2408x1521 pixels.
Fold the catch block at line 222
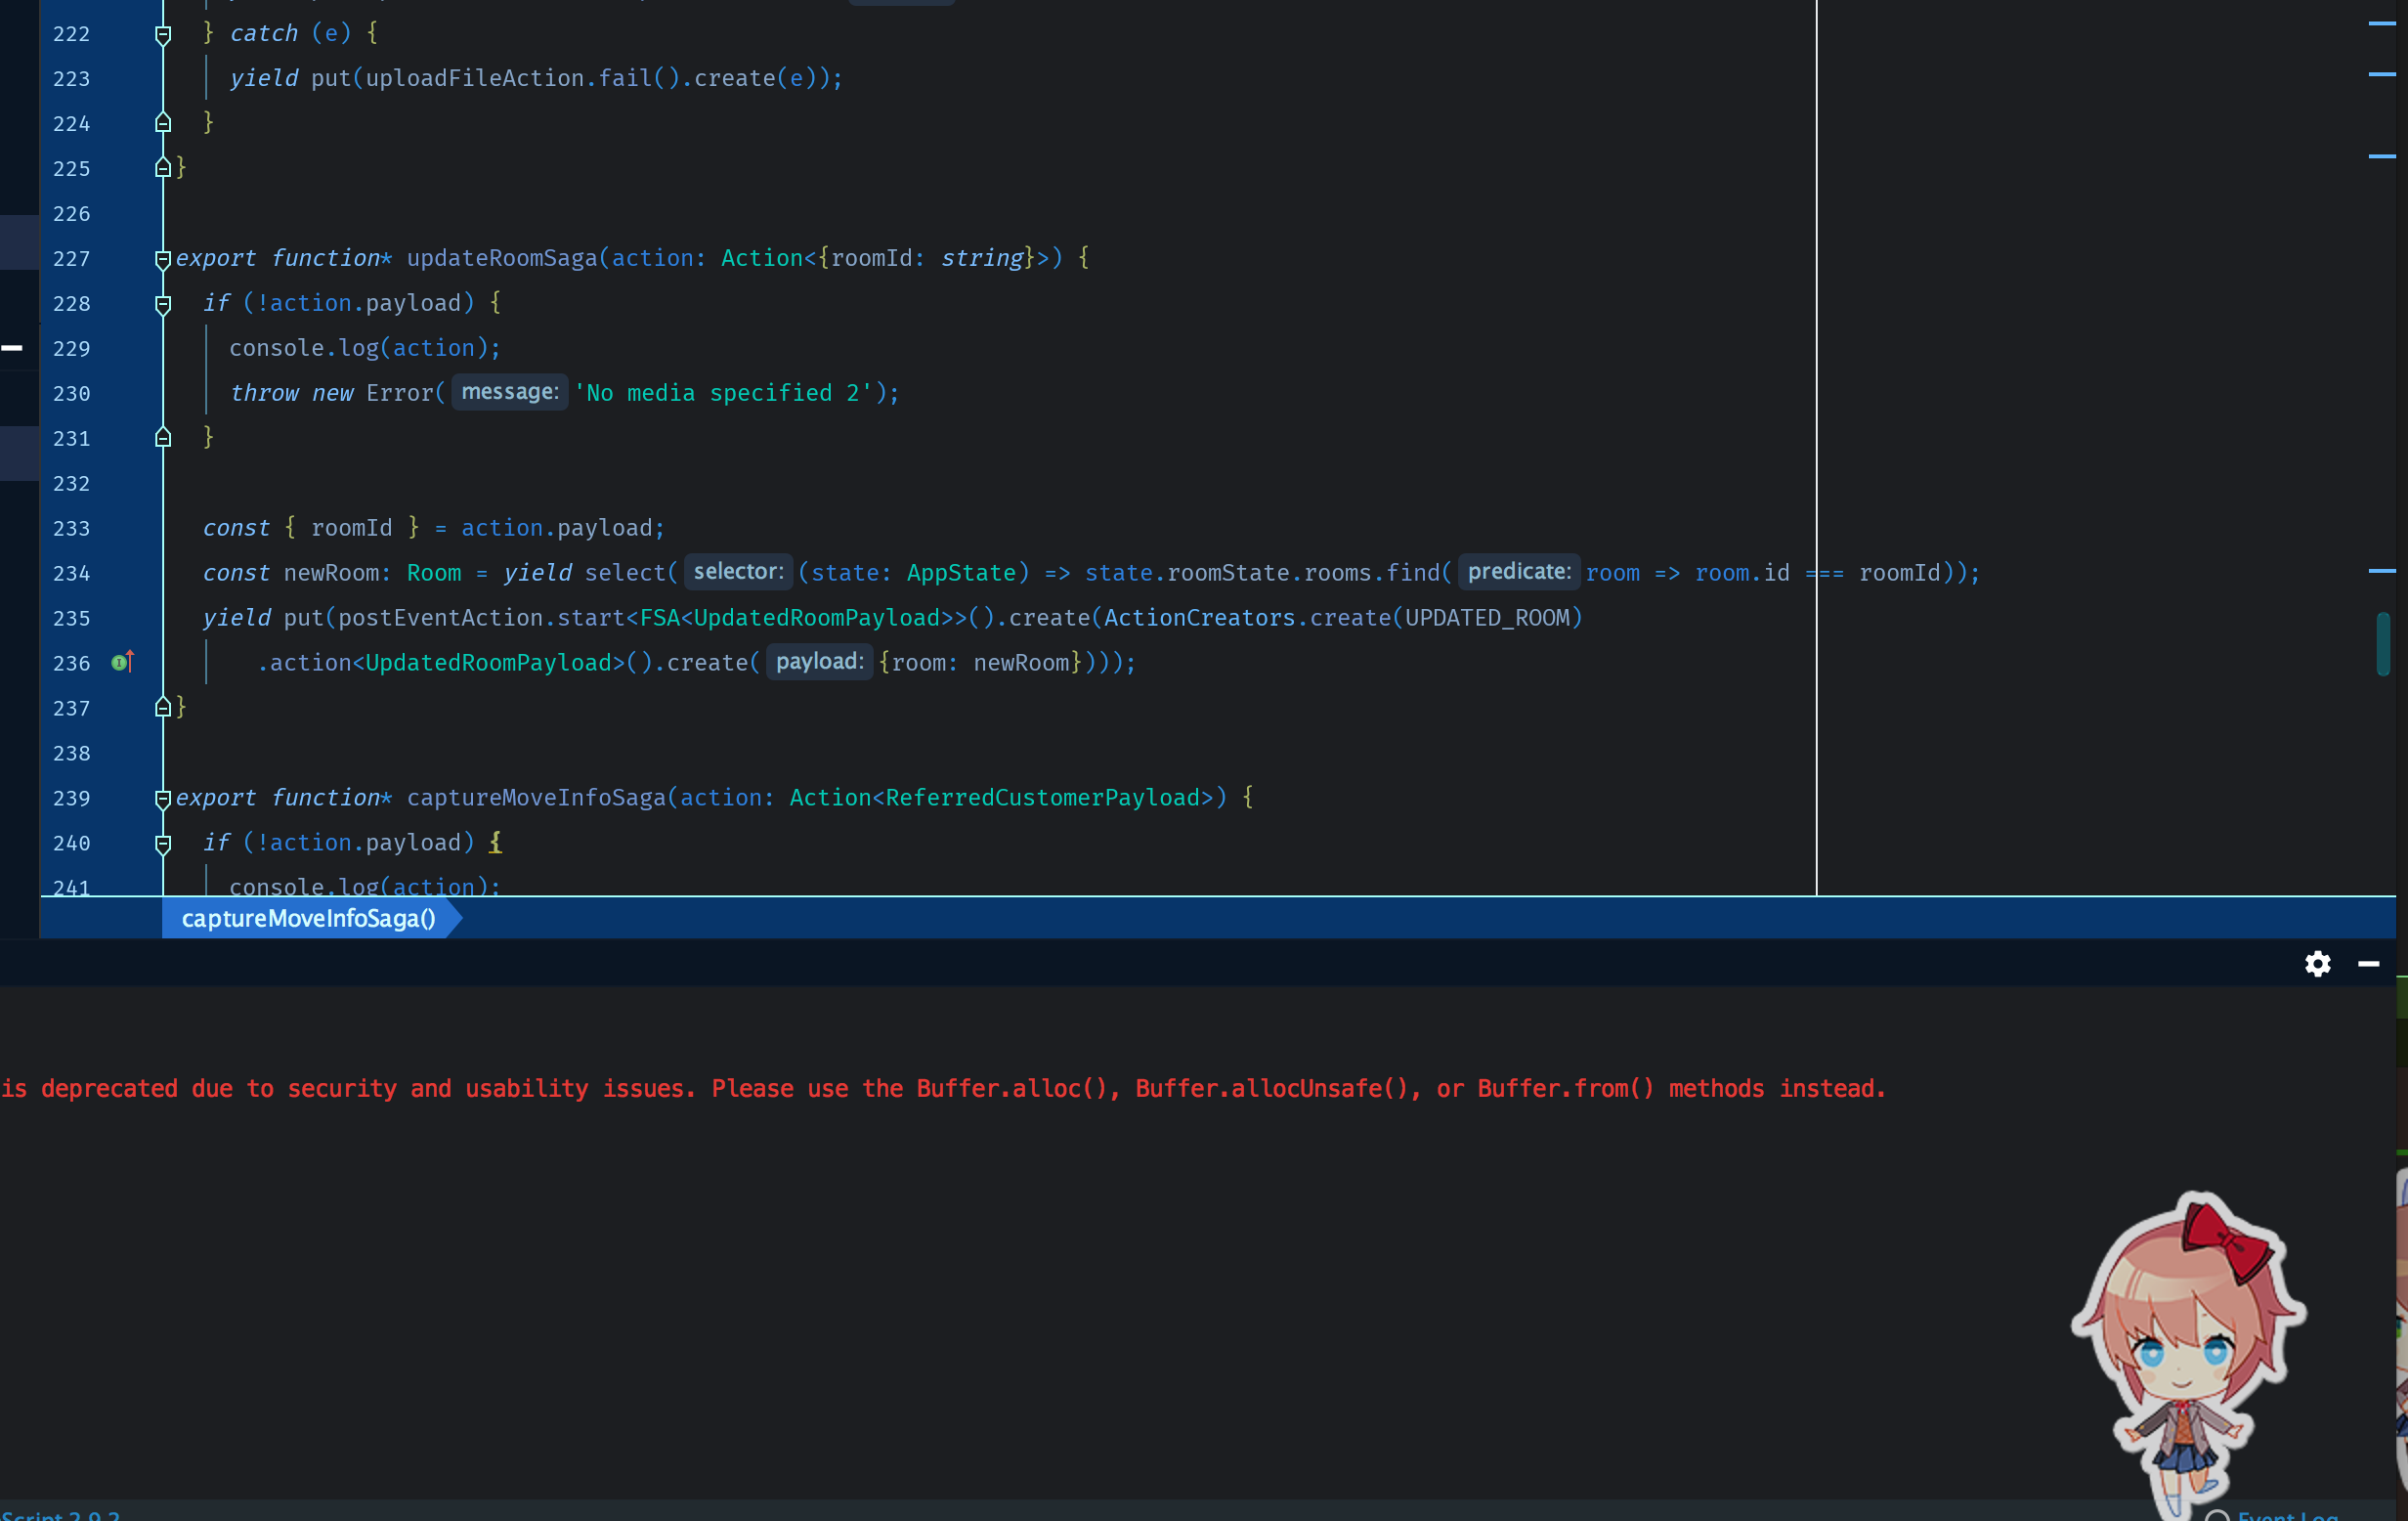click(x=163, y=35)
